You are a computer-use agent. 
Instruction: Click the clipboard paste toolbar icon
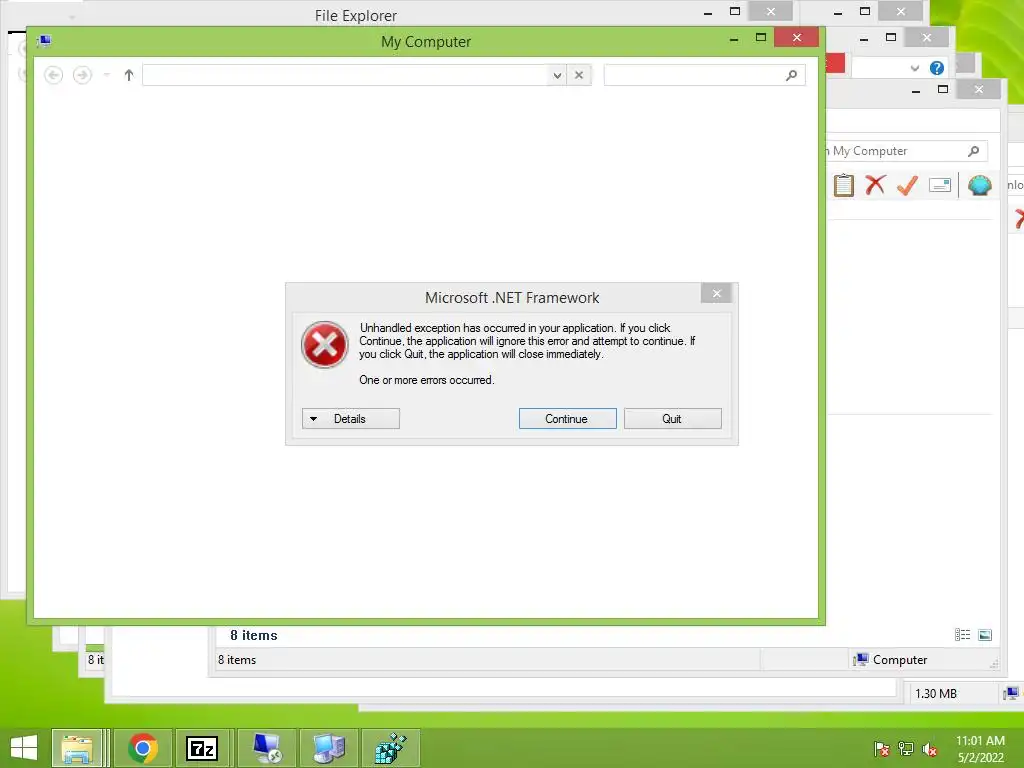pyautogui.click(x=844, y=185)
